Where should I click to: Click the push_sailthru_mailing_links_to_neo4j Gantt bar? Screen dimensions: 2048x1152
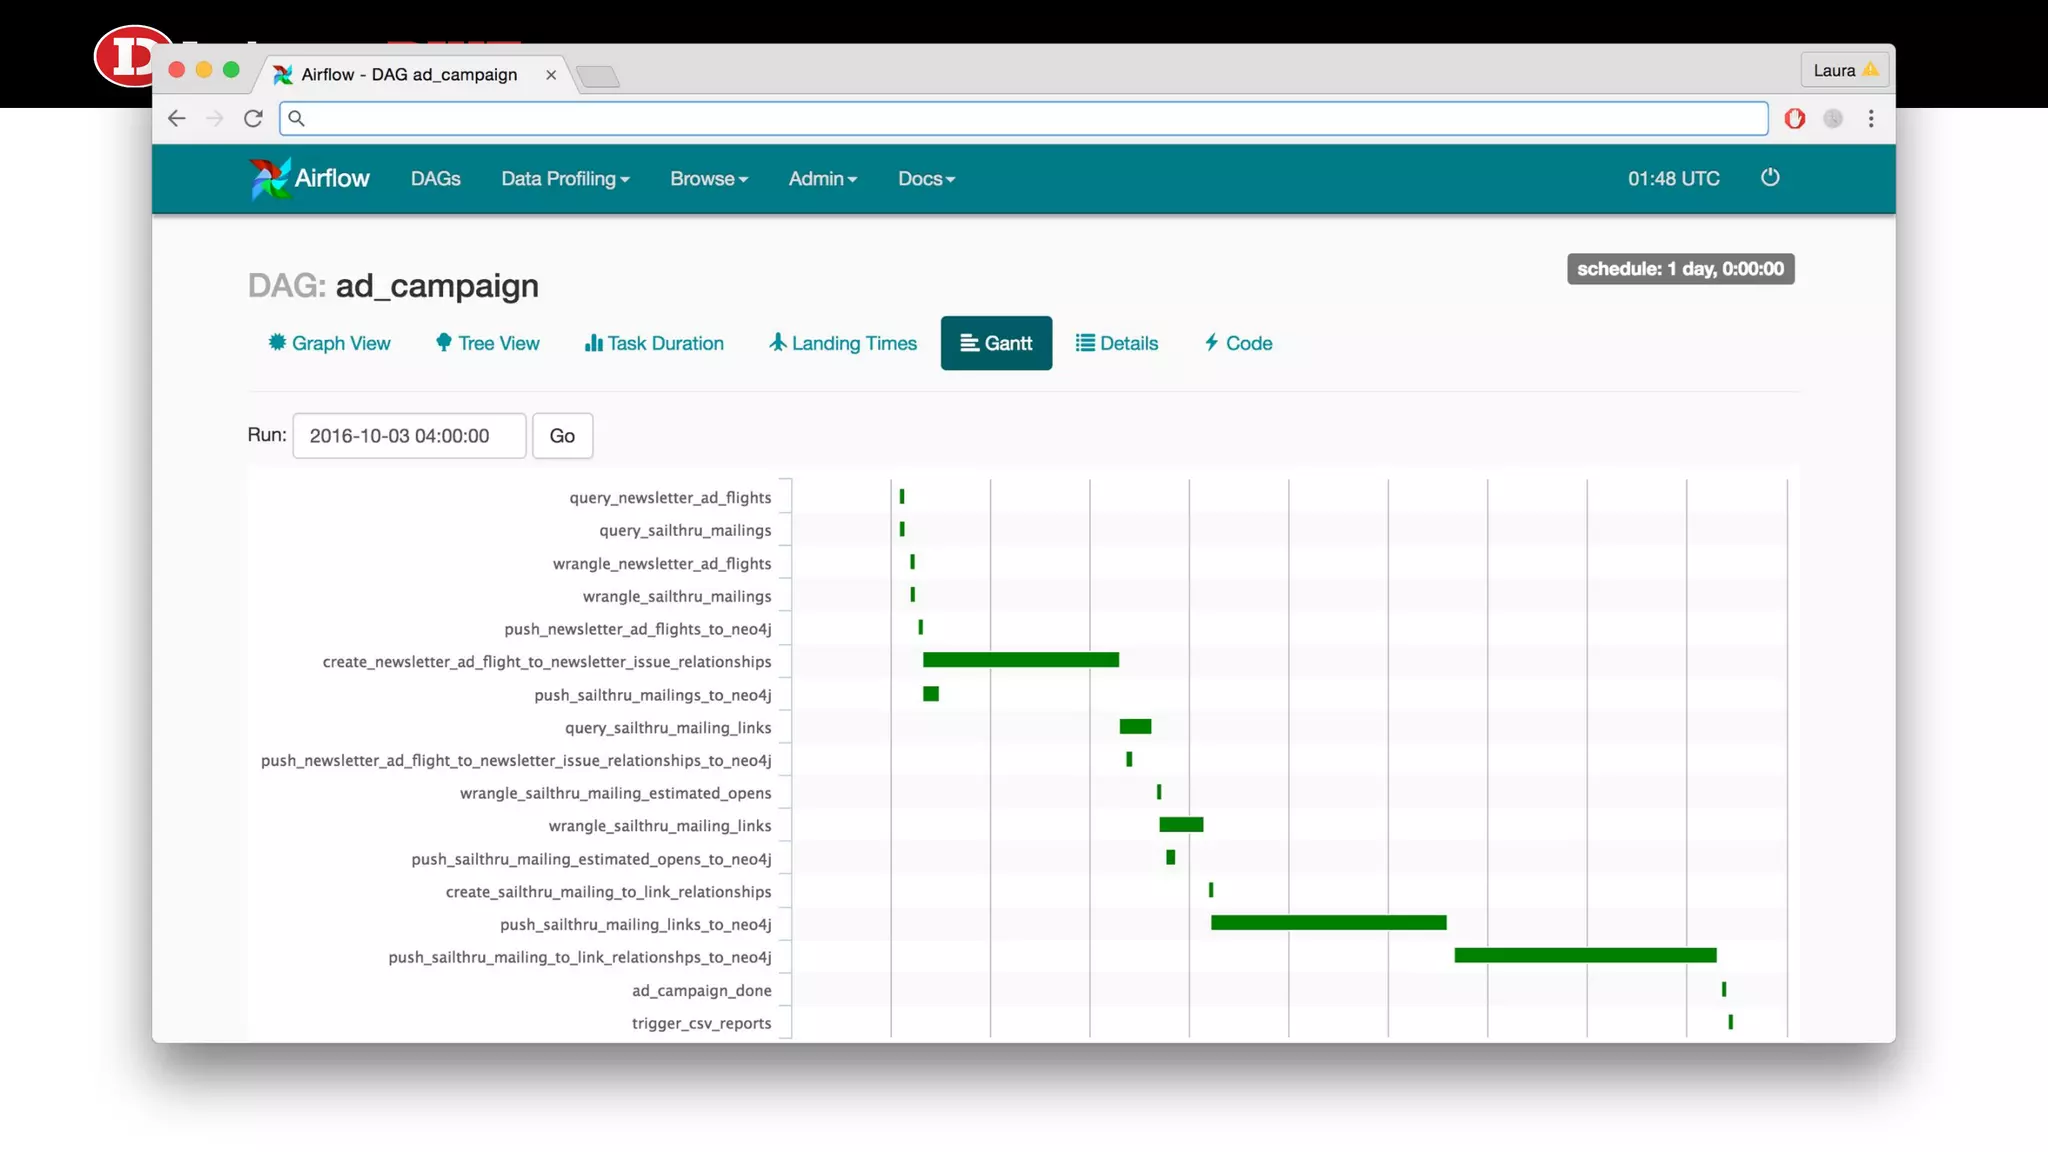pyautogui.click(x=1328, y=922)
